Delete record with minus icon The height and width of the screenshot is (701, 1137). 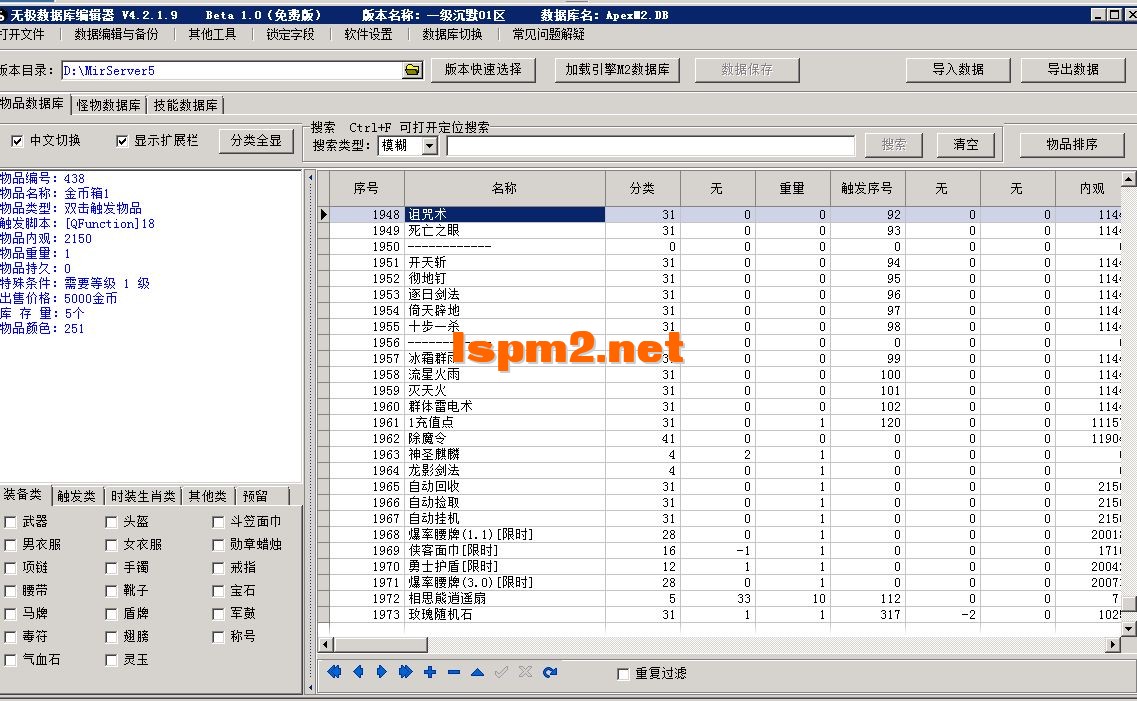point(454,672)
